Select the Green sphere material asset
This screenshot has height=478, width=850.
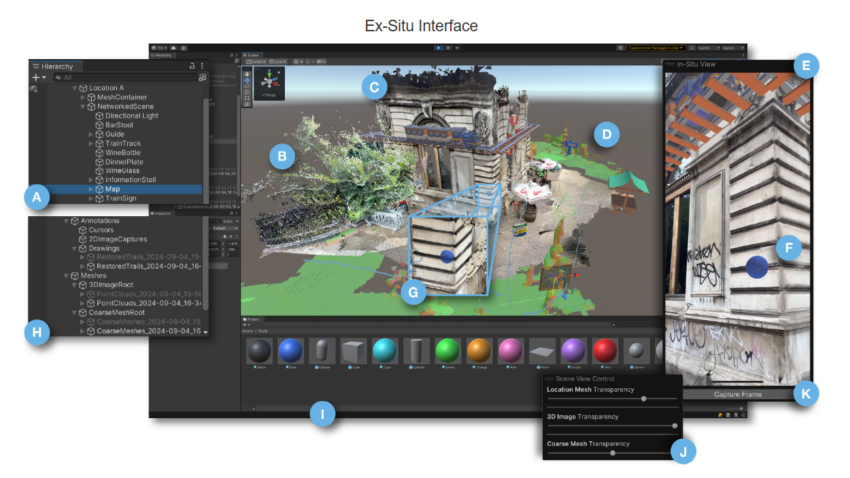click(x=448, y=352)
